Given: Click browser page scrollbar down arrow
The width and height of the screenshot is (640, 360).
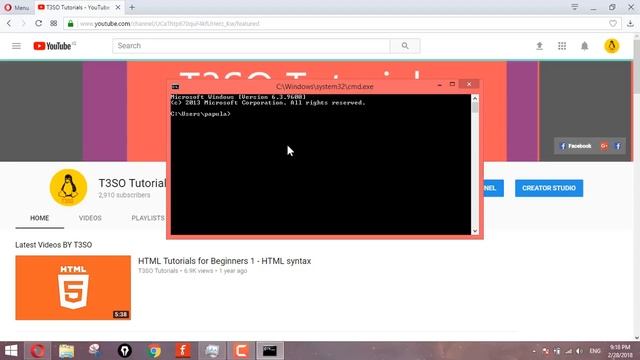Looking at the screenshot, I should point(637,338).
